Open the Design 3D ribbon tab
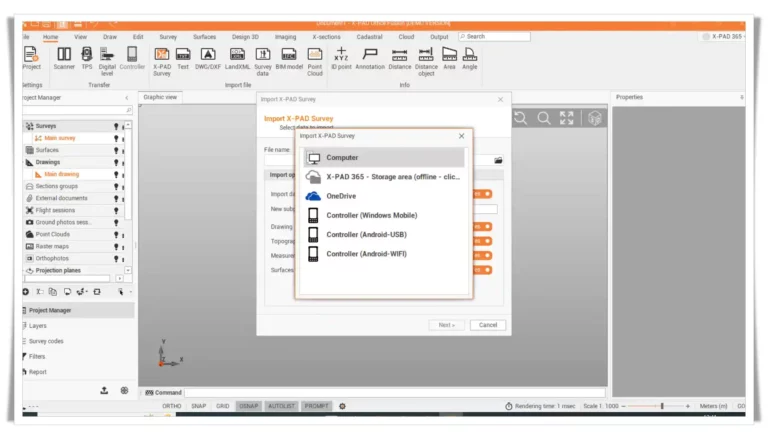Image resolution: width=768 pixels, height=439 pixels. pos(245,37)
